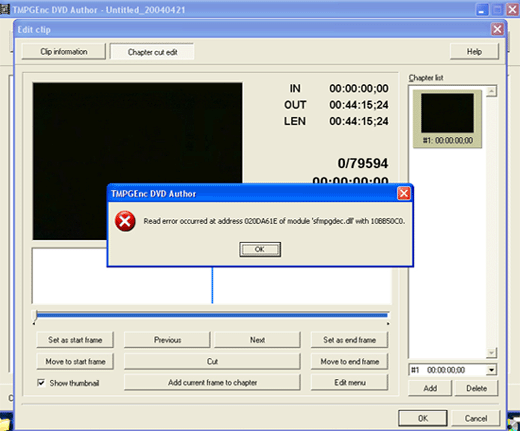Click the end marker triangle under seek bar
The width and height of the screenshot is (520, 431).
[x=388, y=323]
